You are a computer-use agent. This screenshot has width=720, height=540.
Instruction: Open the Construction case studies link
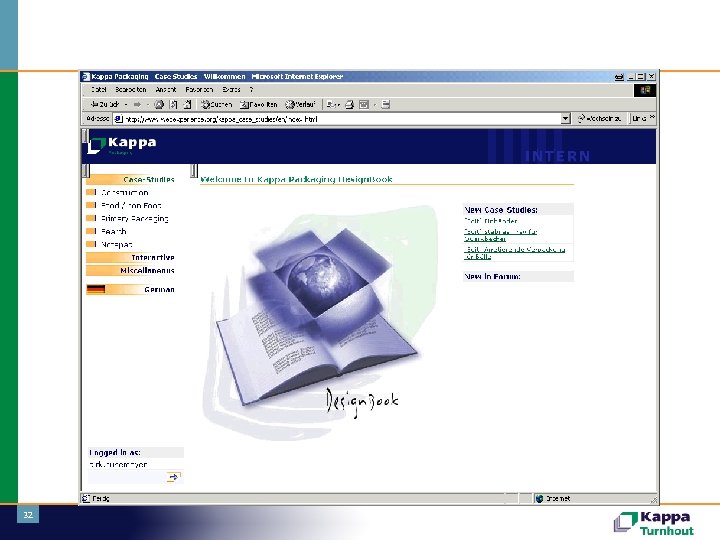point(124,192)
